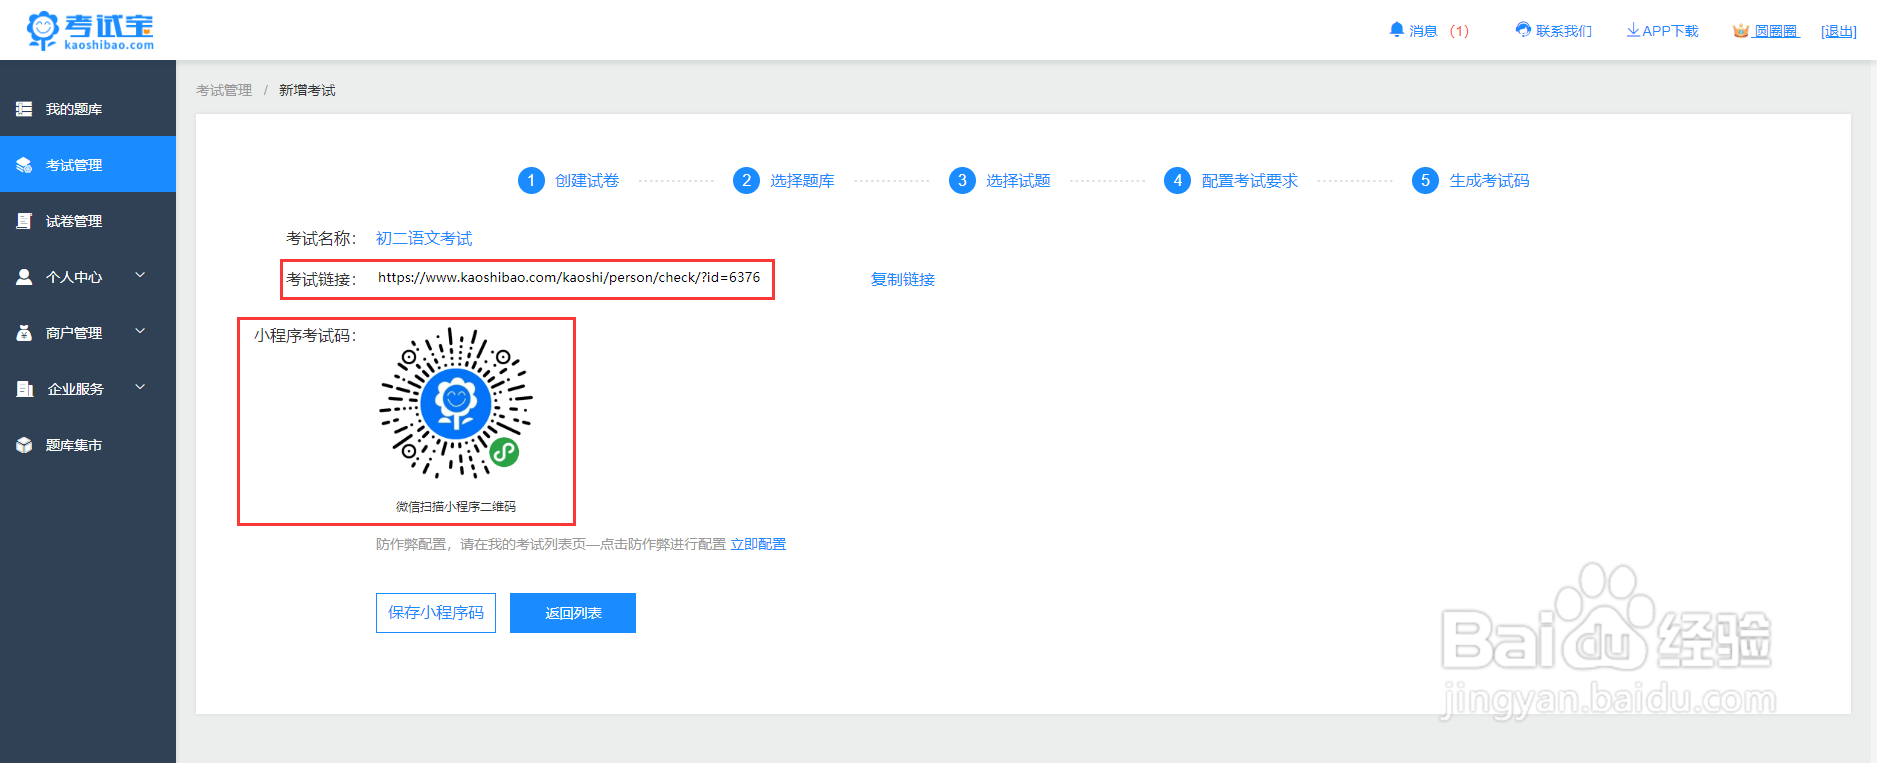The width and height of the screenshot is (1877, 763).
Task: Click the exam link URL field
Action: [569, 278]
